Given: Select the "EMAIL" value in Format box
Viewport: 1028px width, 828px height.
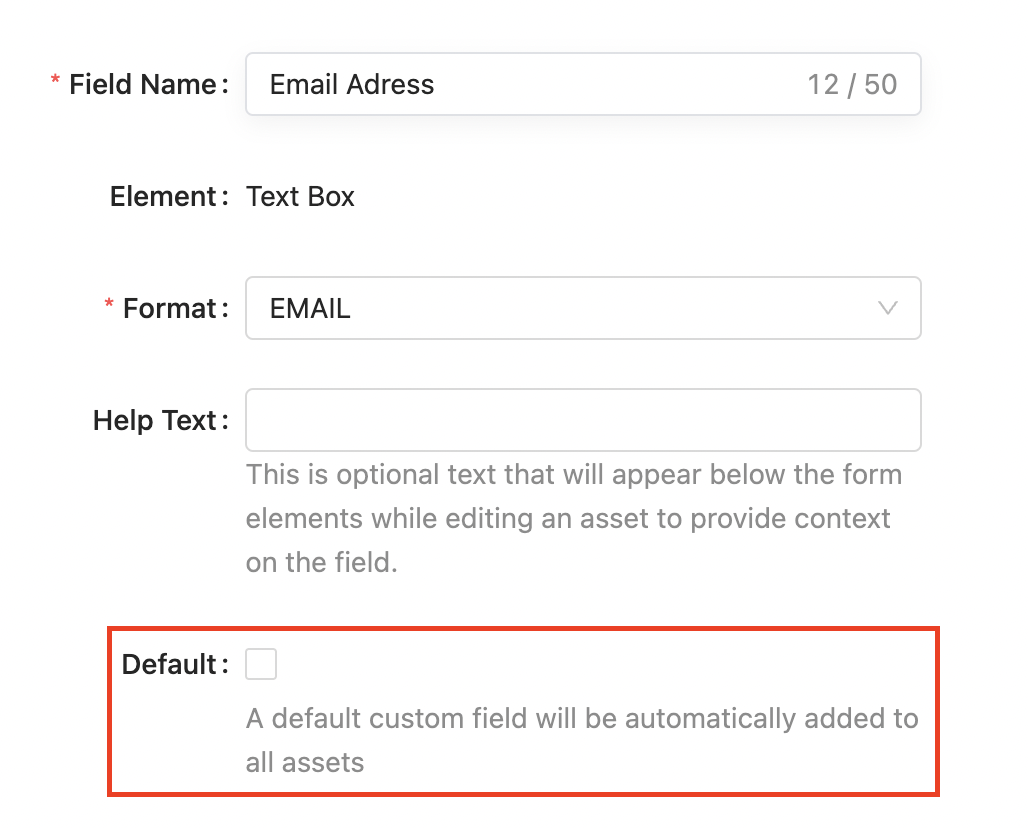Looking at the screenshot, I should pos(310,309).
